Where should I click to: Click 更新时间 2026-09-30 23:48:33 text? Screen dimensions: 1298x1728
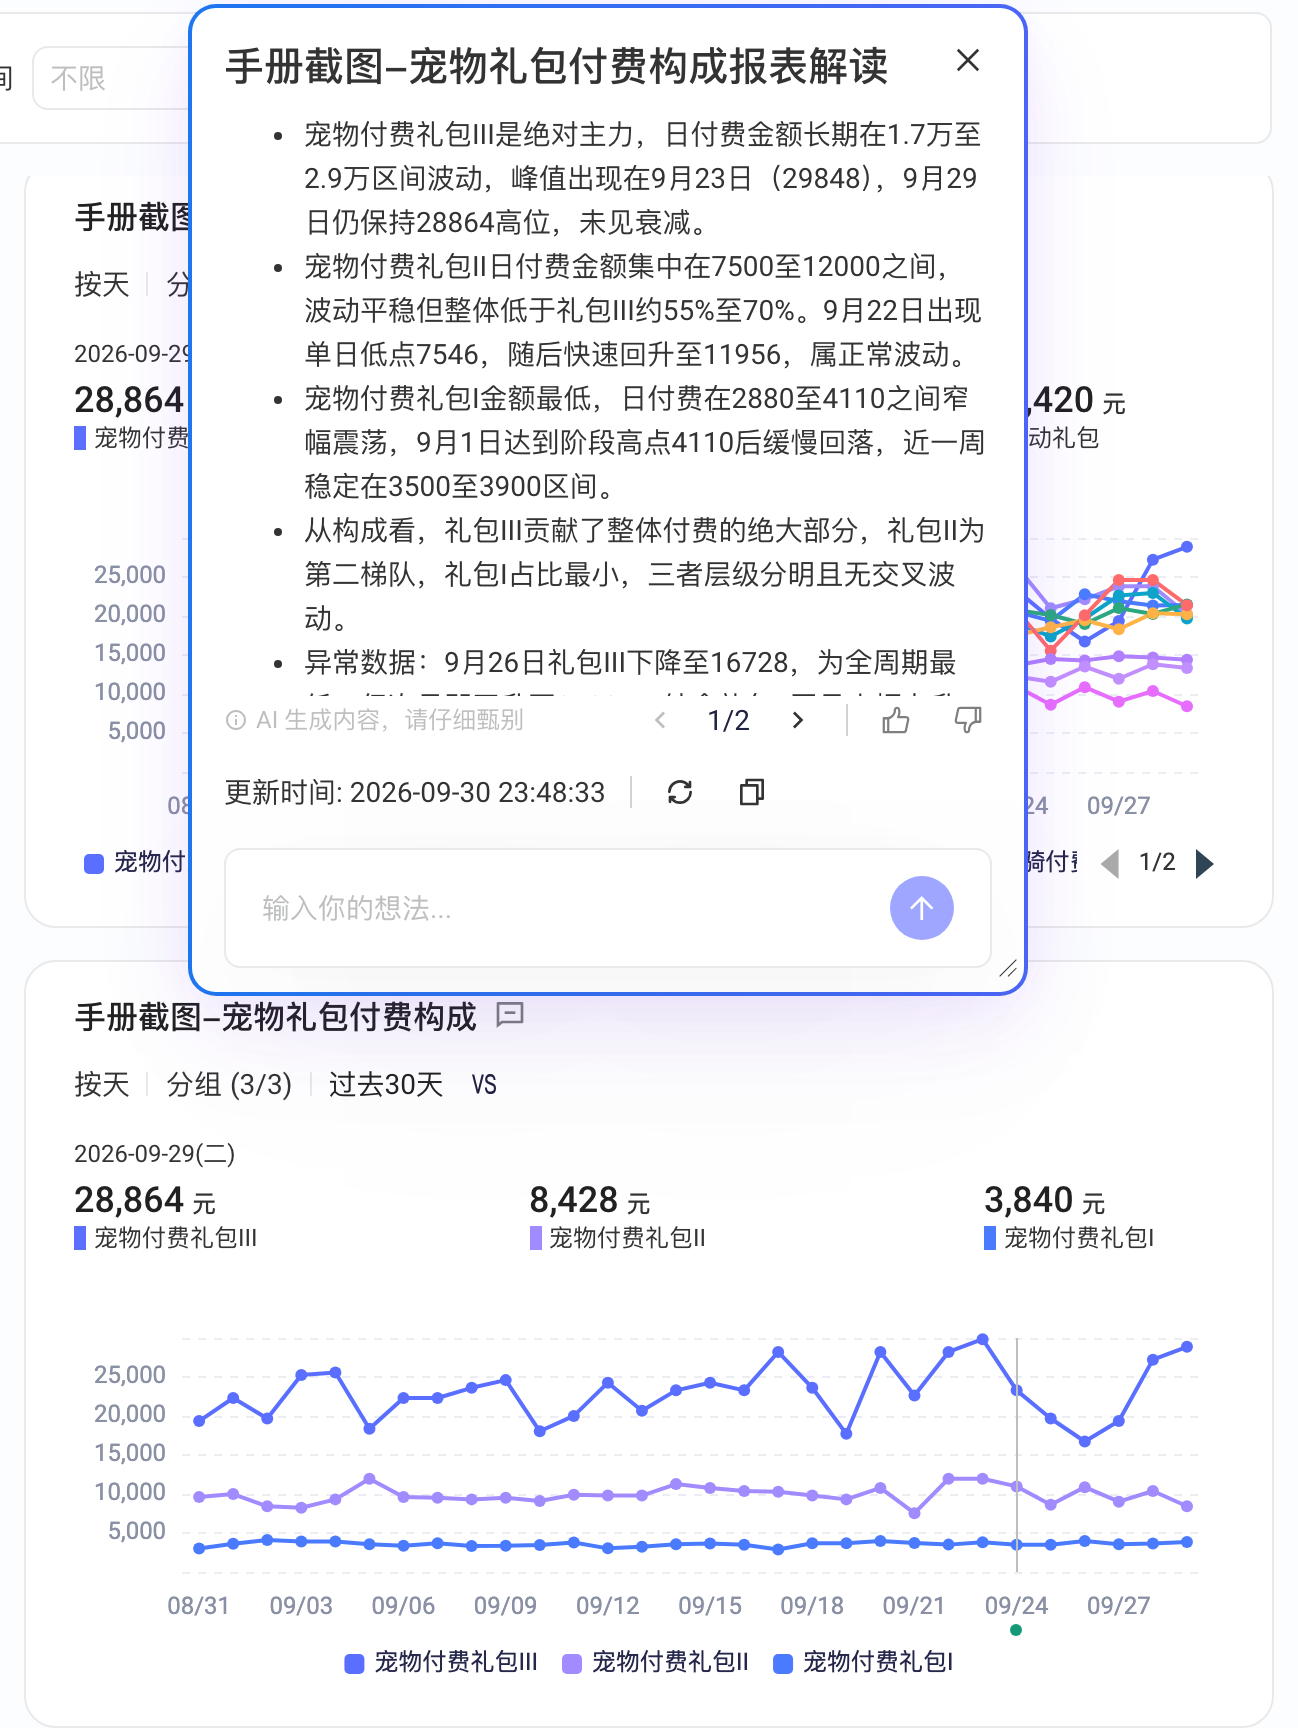click(415, 792)
